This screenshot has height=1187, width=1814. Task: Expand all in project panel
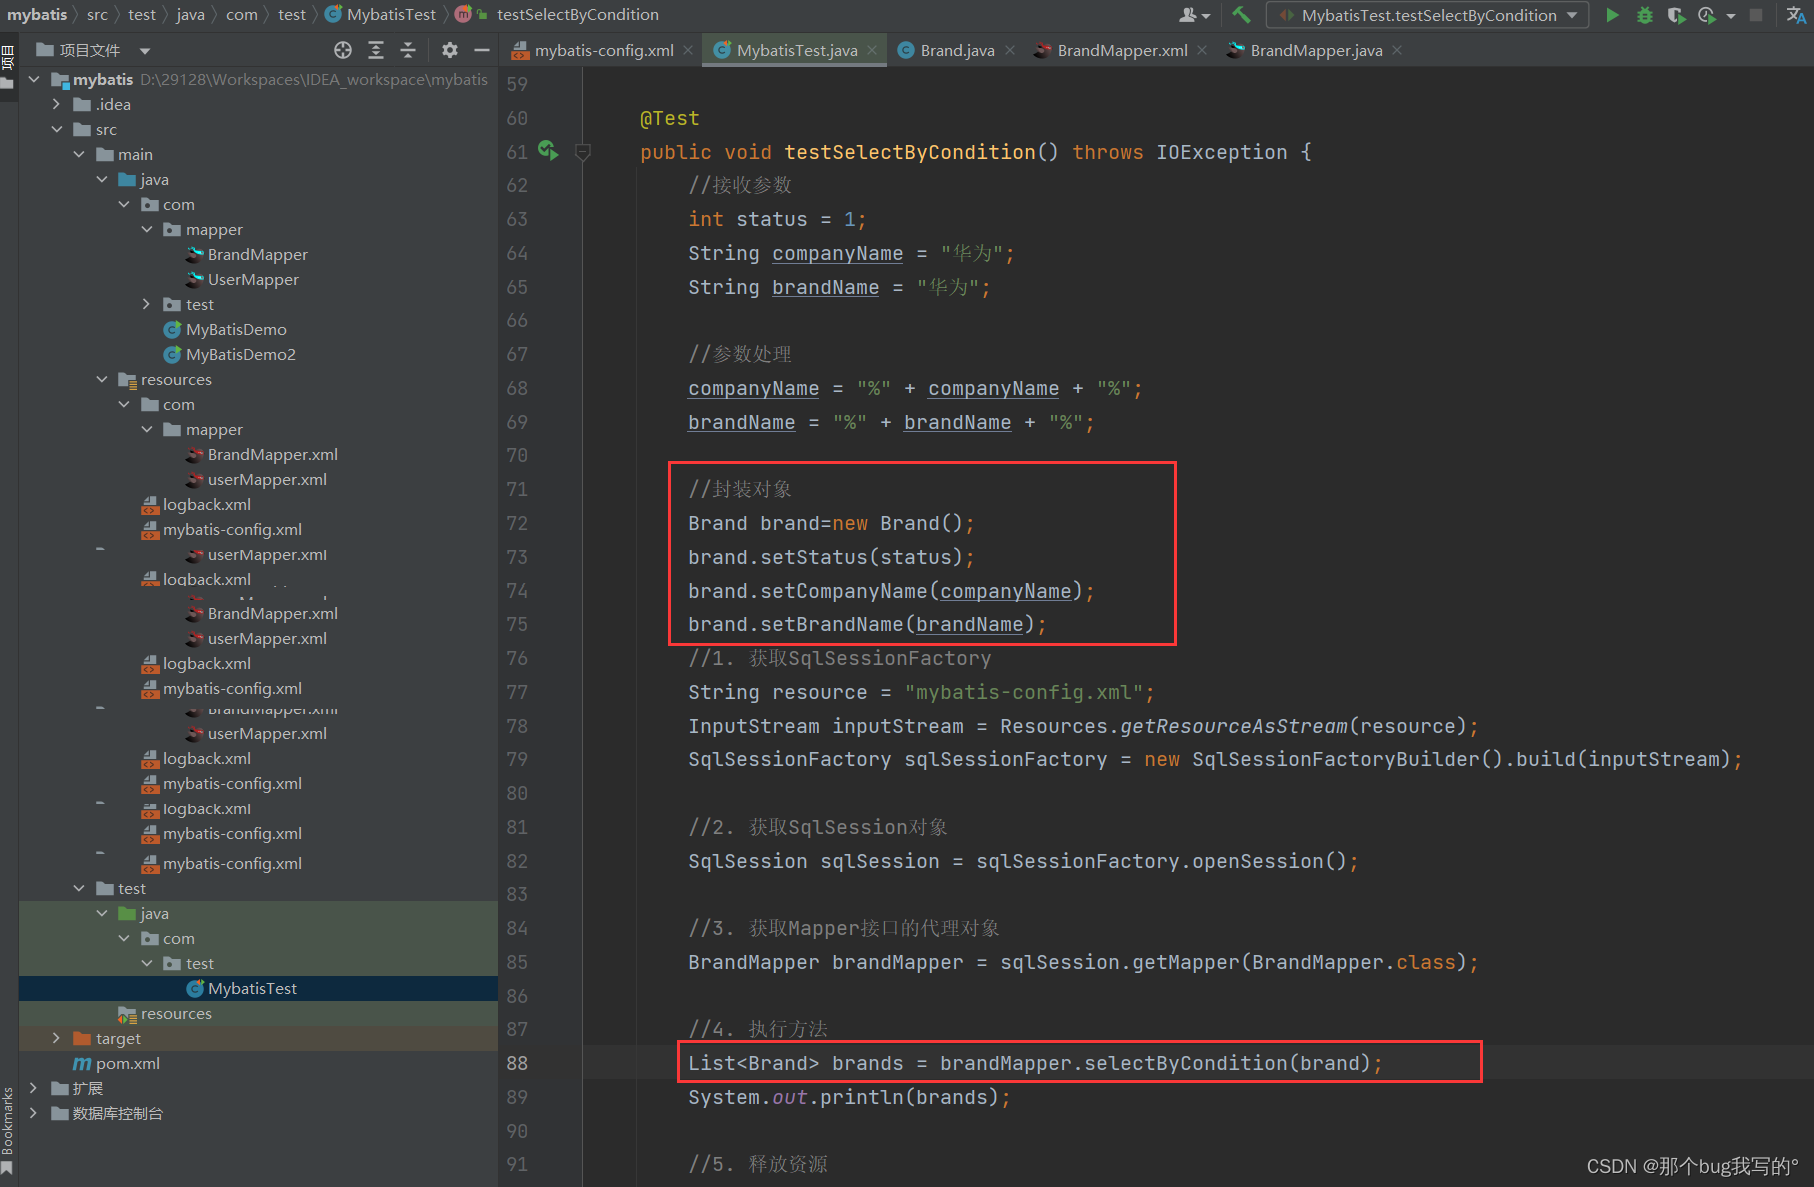[376, 50]
